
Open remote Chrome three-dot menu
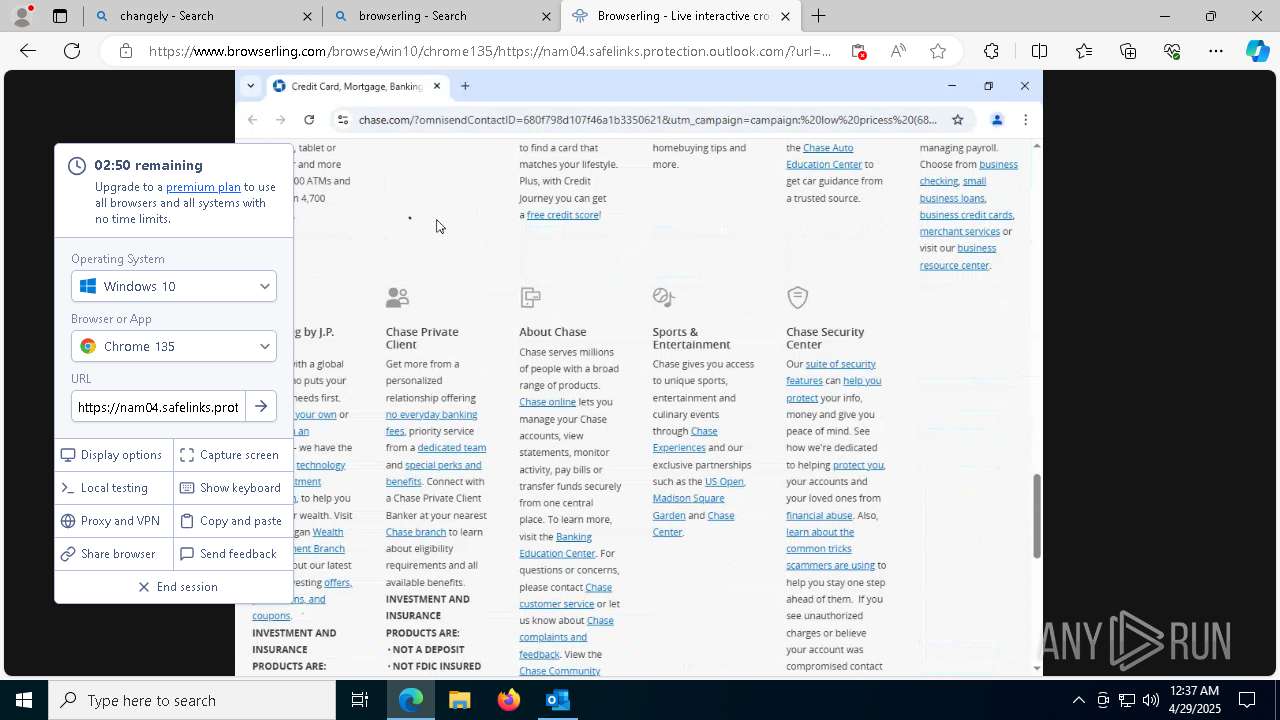pyautogui.click(x=1025, y=120)
